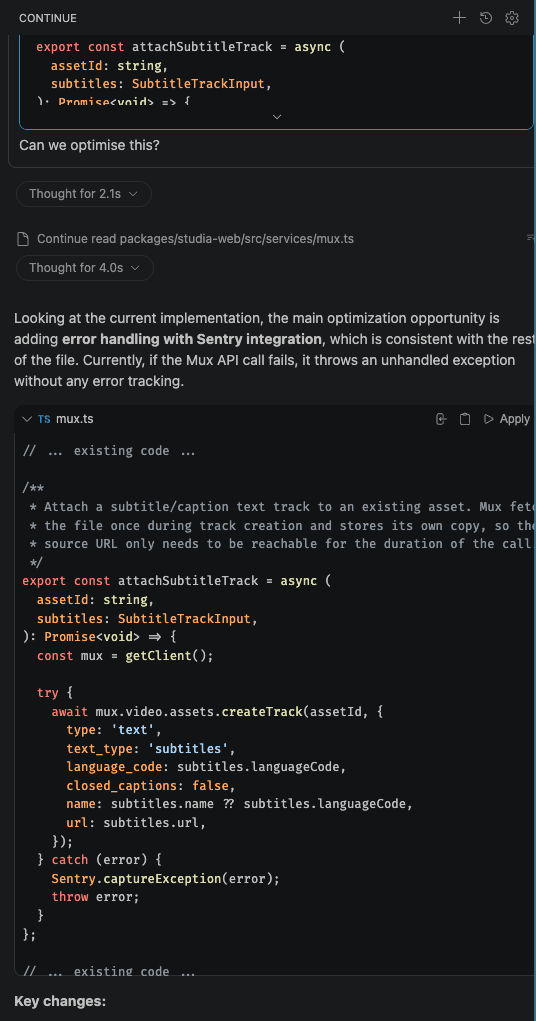Click the 'Sentry.captureException(error);' code line
Screen dimensions: 536x1021
[165, 879]
